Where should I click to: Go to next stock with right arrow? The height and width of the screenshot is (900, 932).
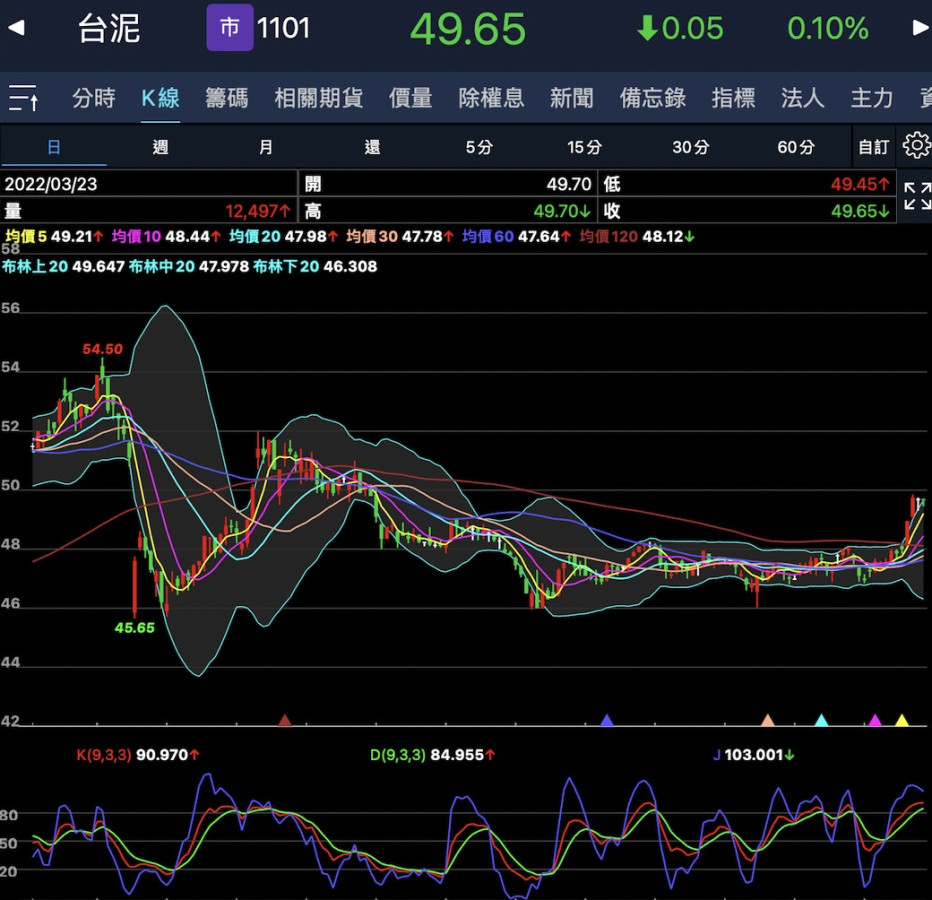coord(920,28)
